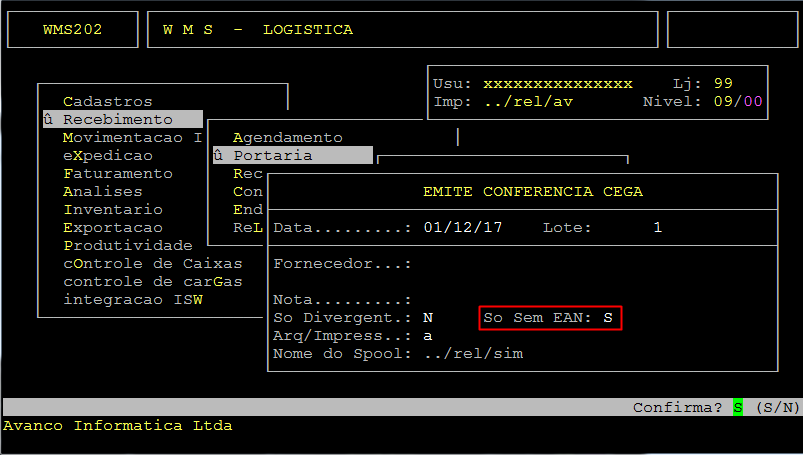Click the green Confirma S field

pos(738,407)
